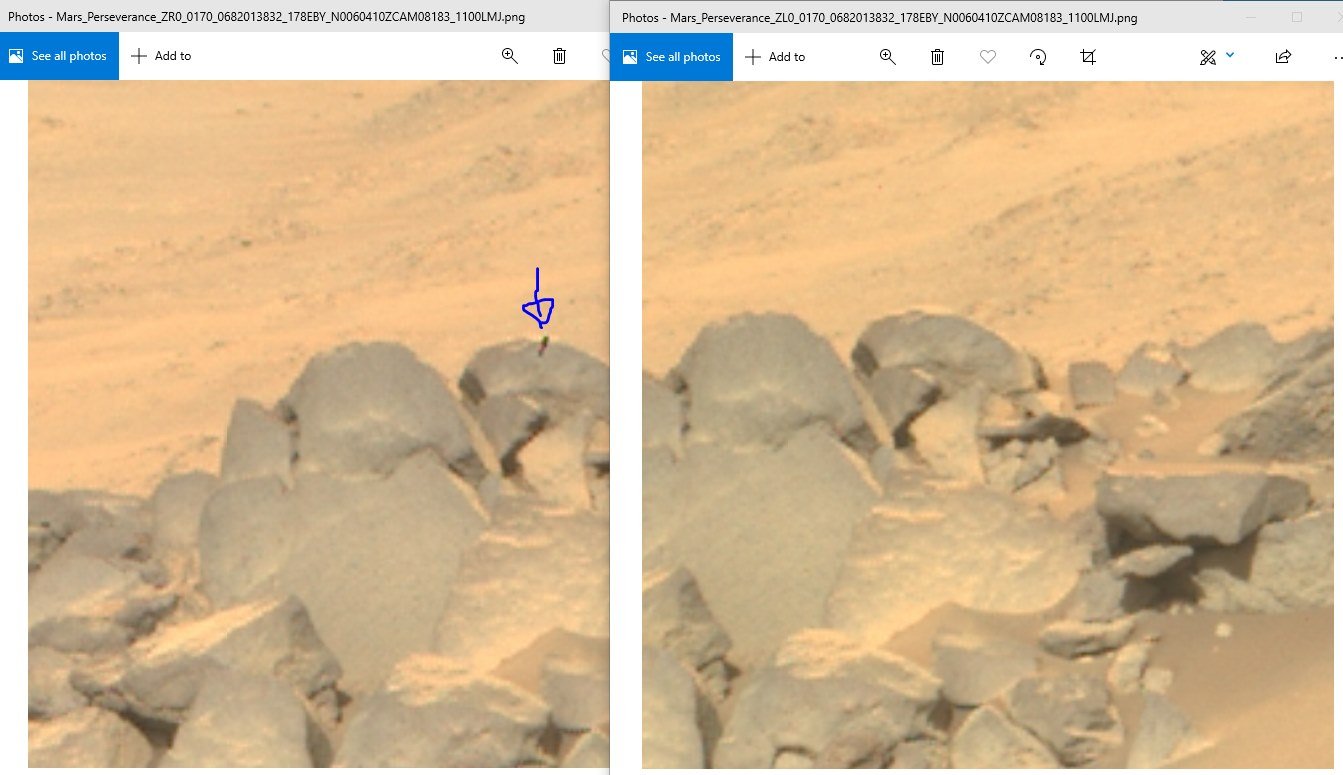The image size is (1343, 775).
Task: Maximize the right Photos window
Action: coord(1297,17)
